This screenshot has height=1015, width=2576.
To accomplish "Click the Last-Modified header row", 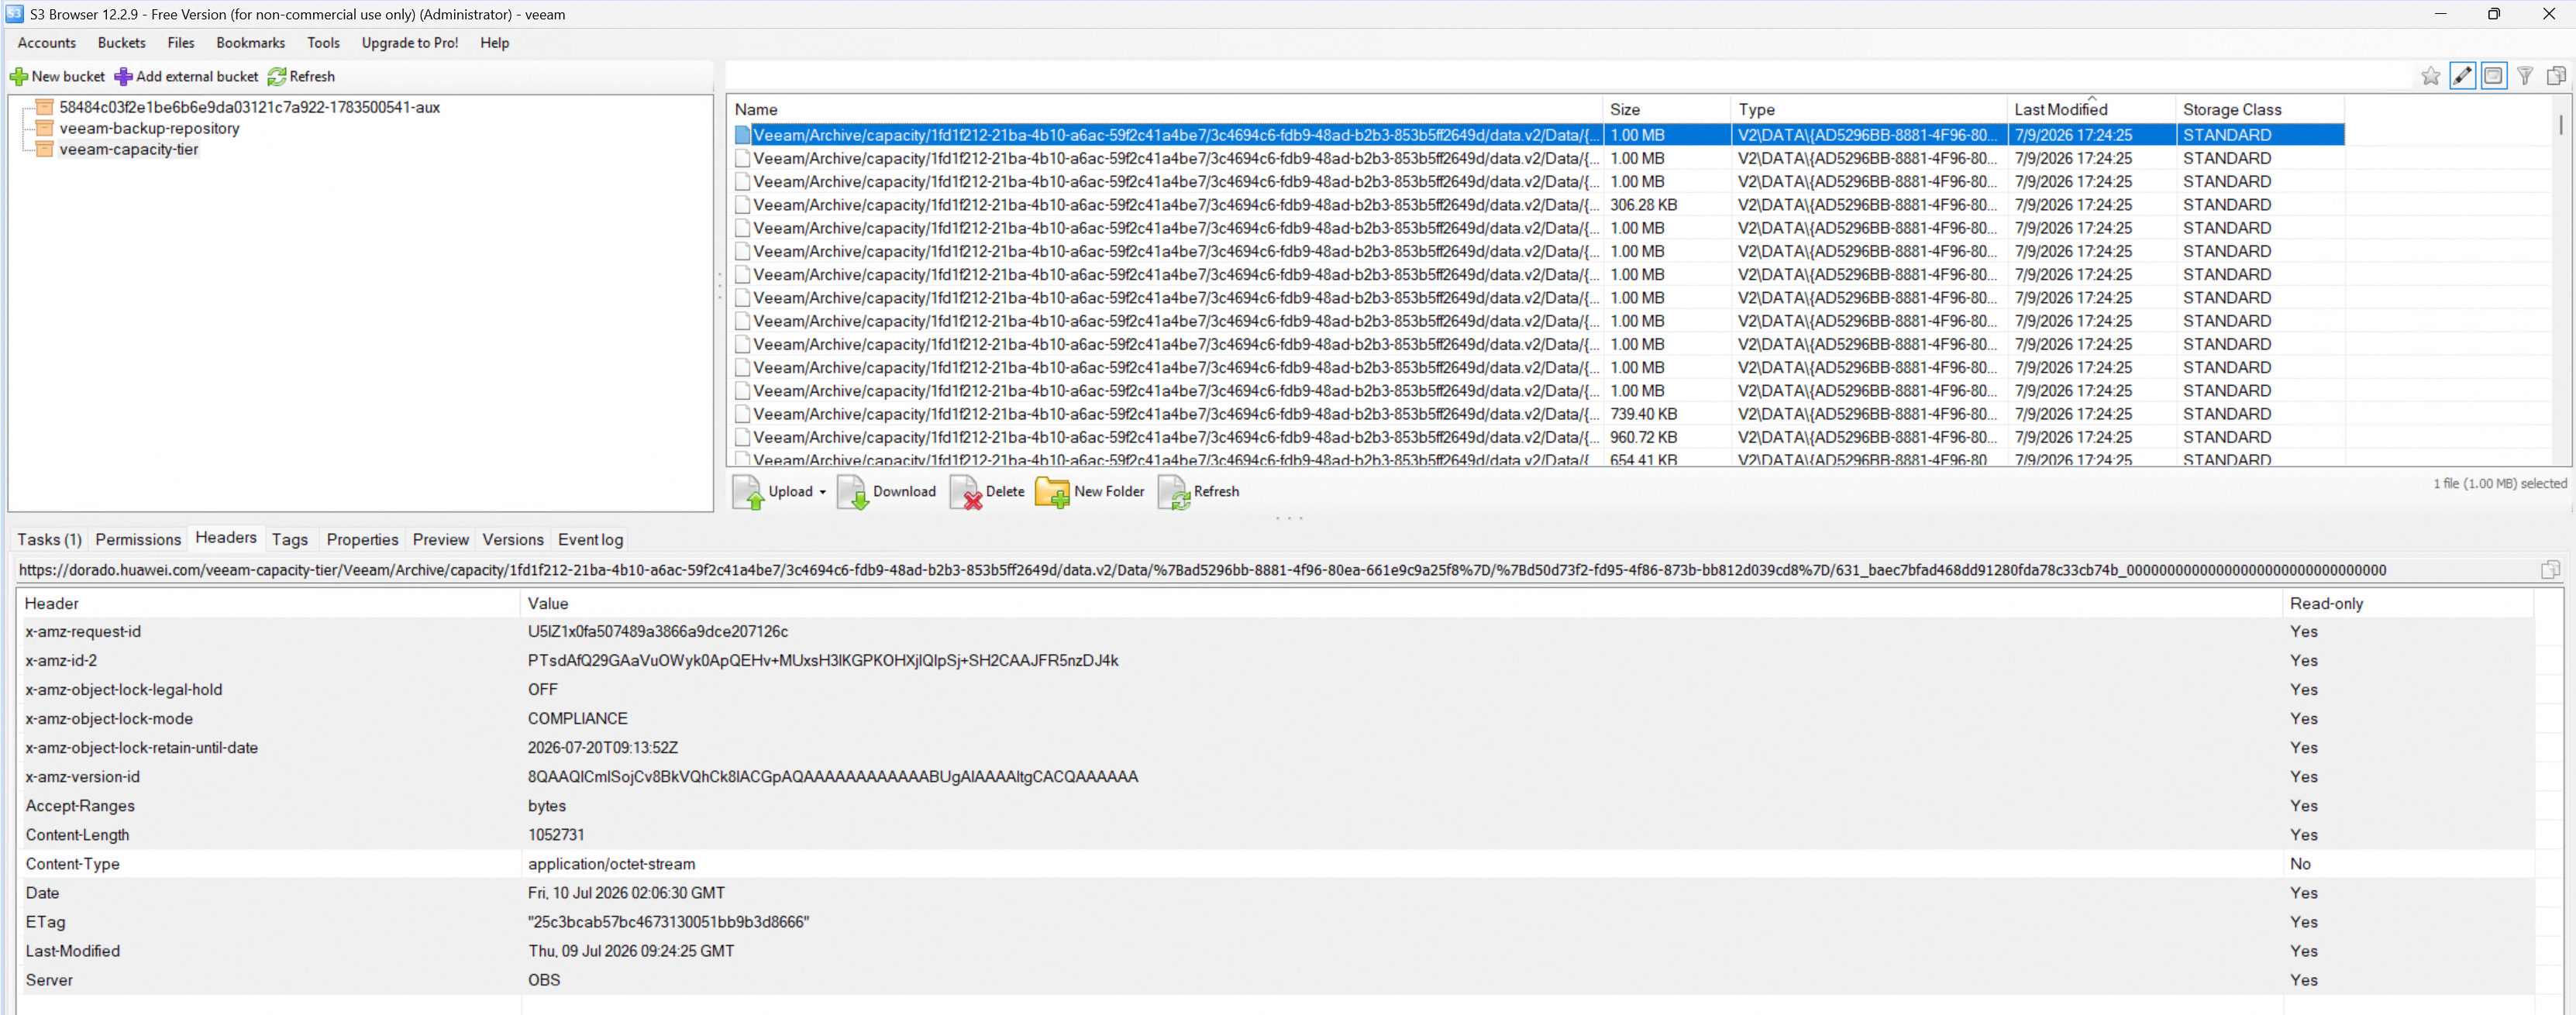I will tap(1275, 951).
